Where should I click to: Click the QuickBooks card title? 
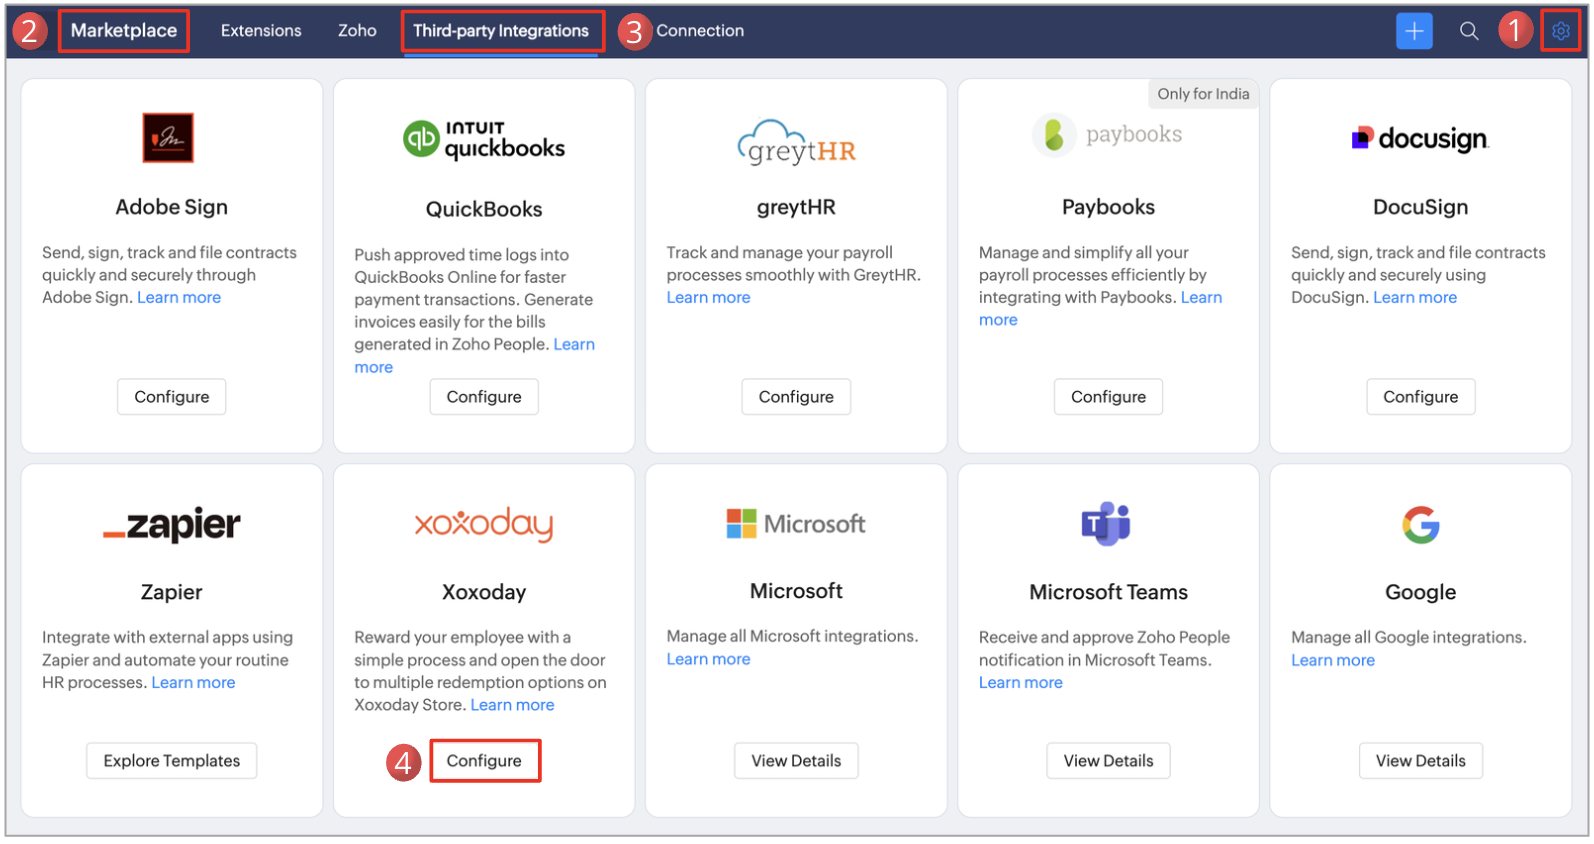(x=484, y=209)
